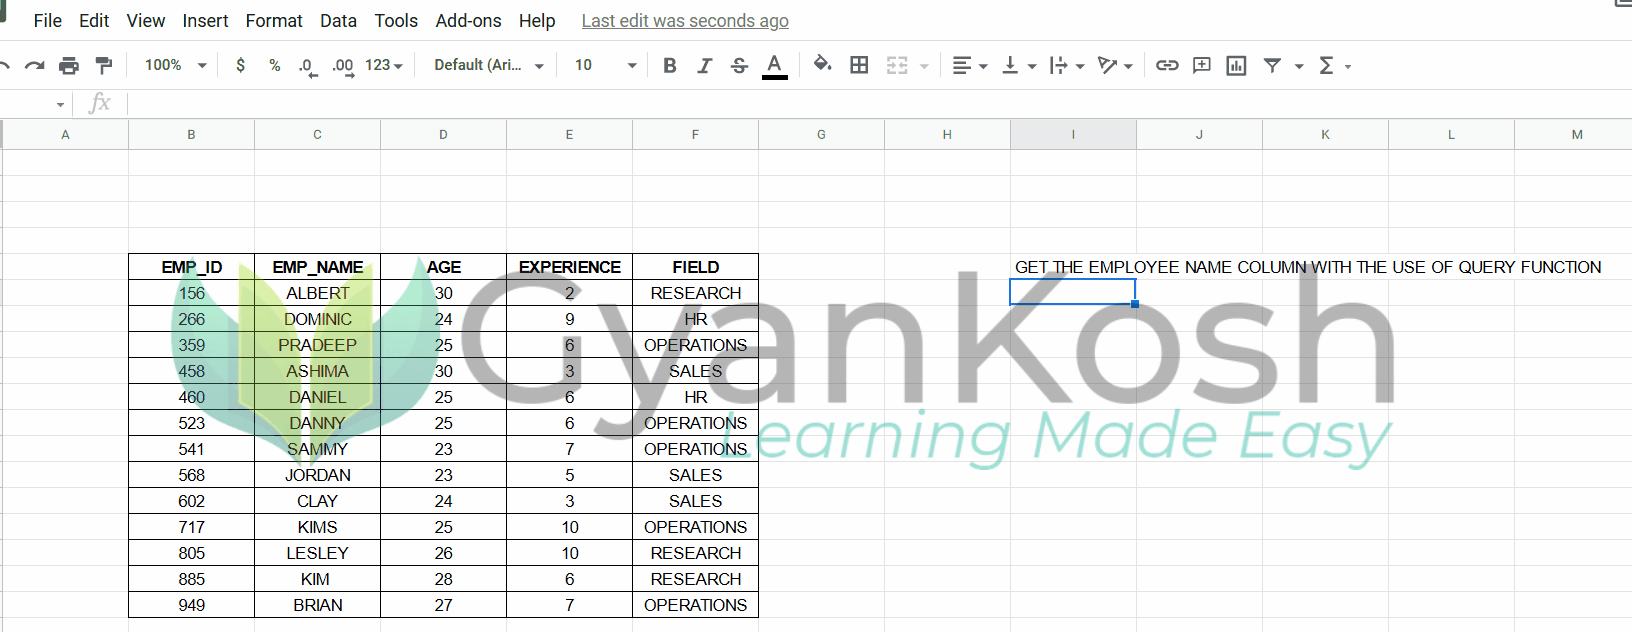Open text wrapping dropdown

coord(1066,65)
